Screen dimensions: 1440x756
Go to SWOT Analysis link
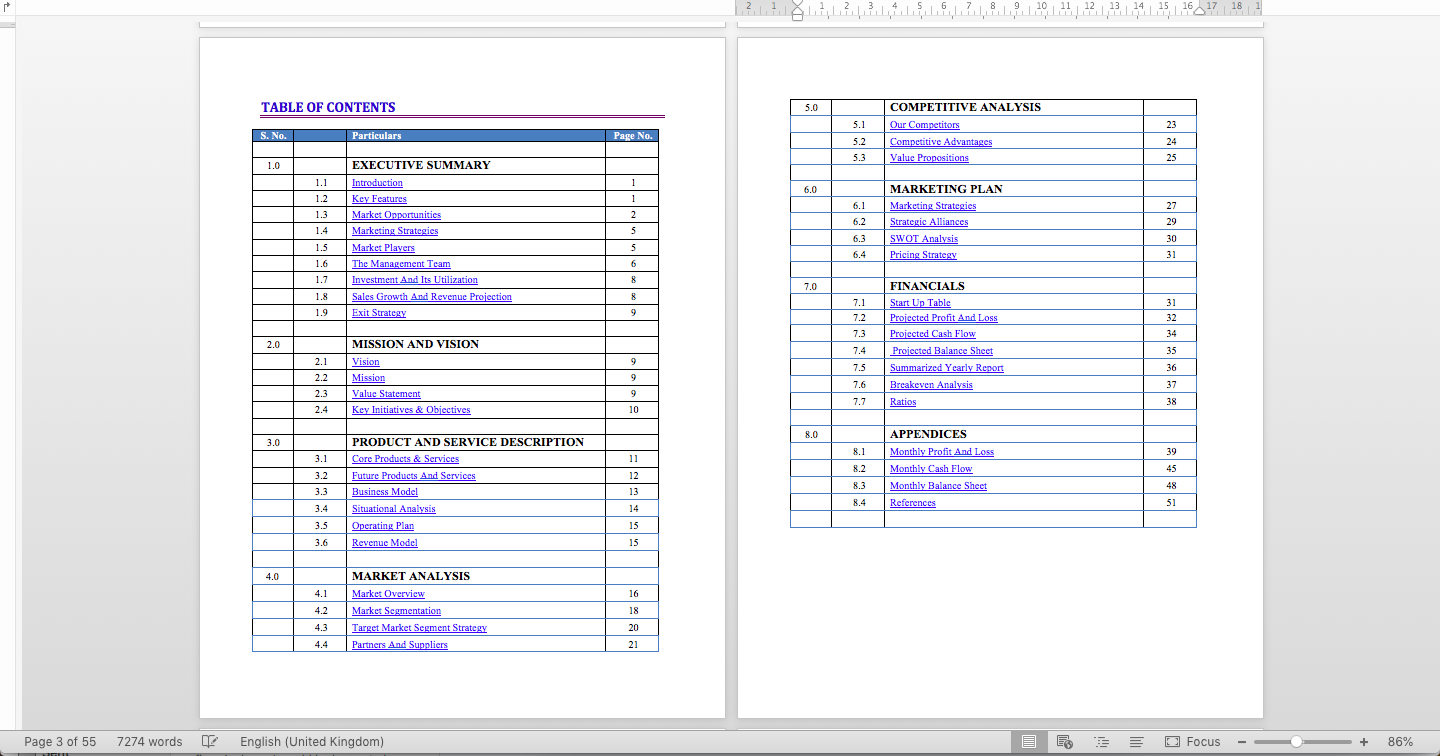924,239
